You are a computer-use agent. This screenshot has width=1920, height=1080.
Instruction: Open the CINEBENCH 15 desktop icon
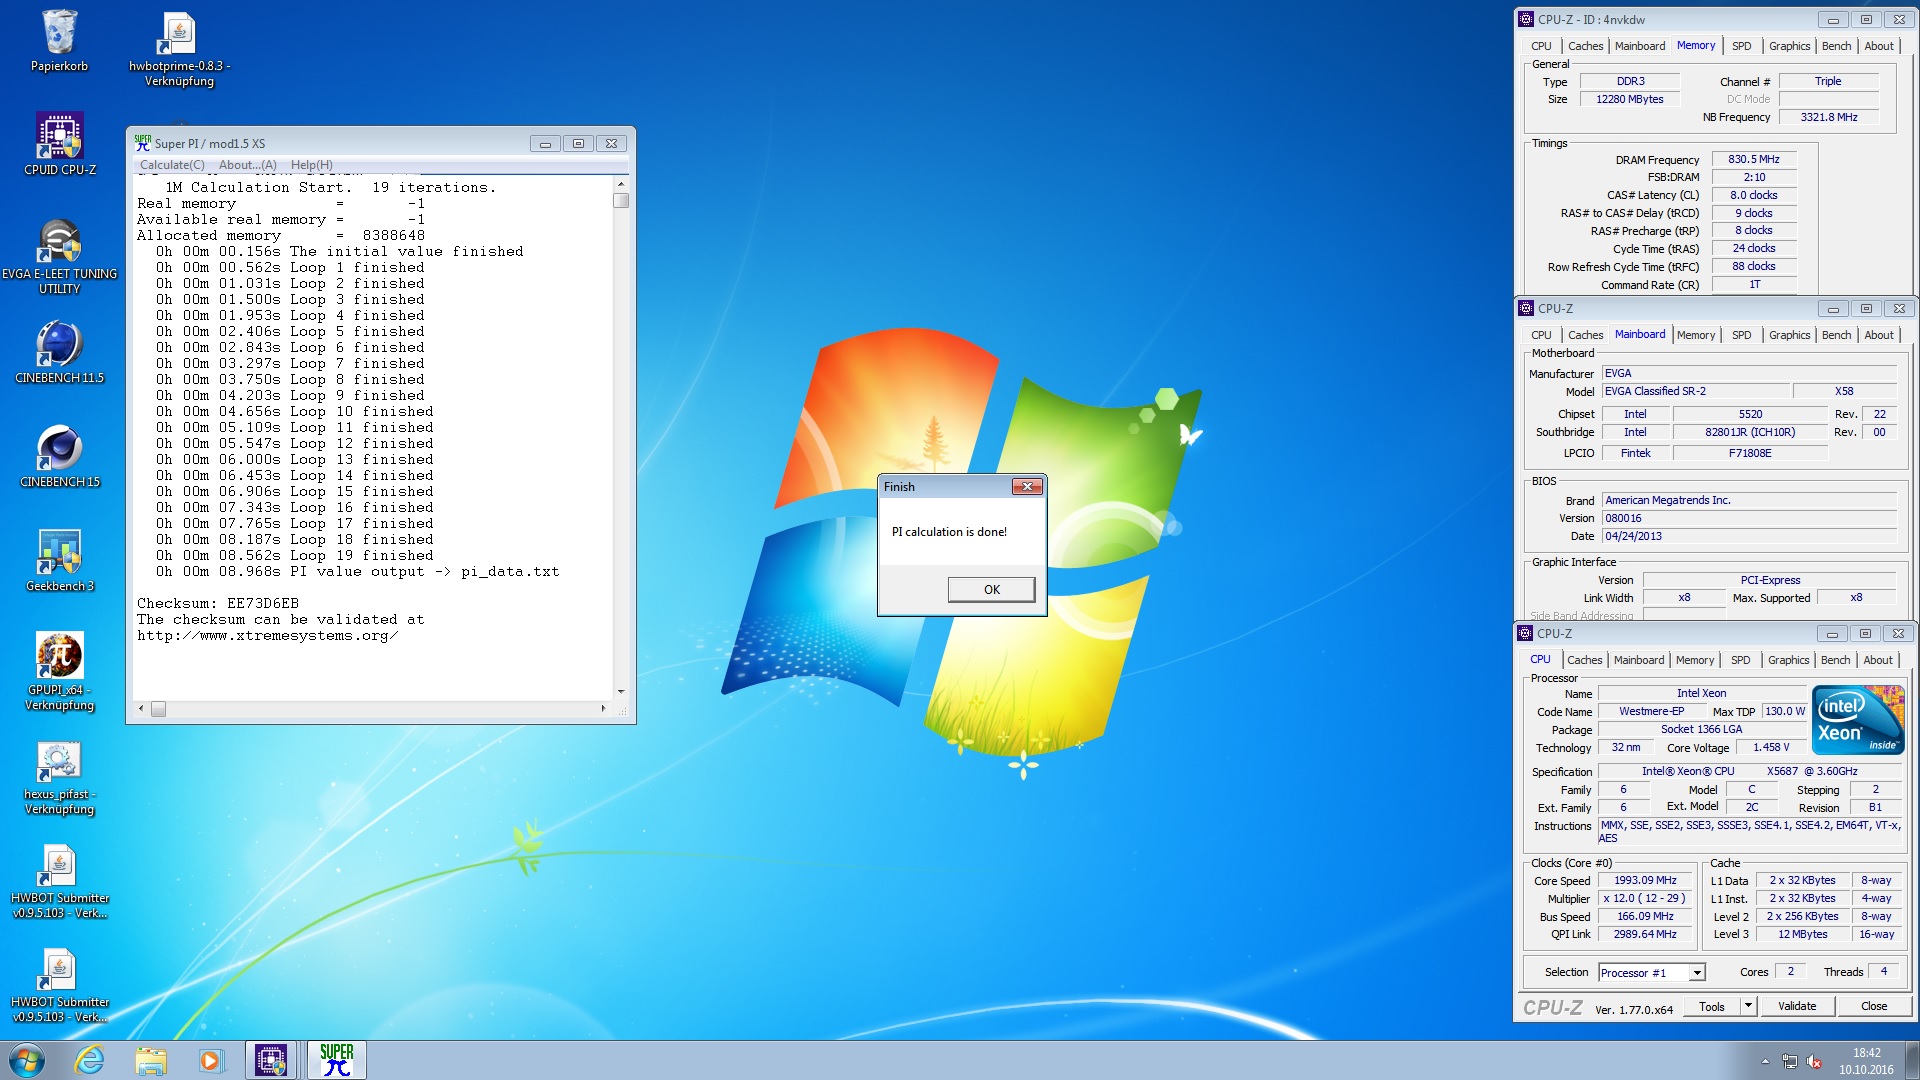[59, 456]
